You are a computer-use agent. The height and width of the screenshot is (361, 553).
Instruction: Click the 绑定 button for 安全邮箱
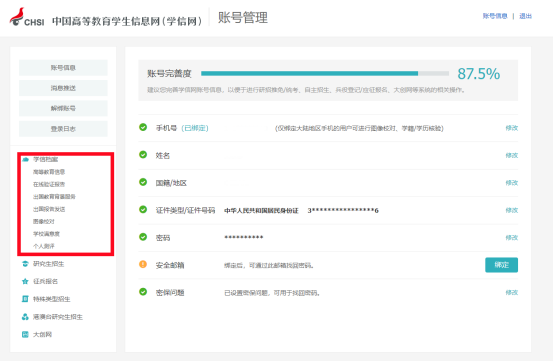[502, 265]
